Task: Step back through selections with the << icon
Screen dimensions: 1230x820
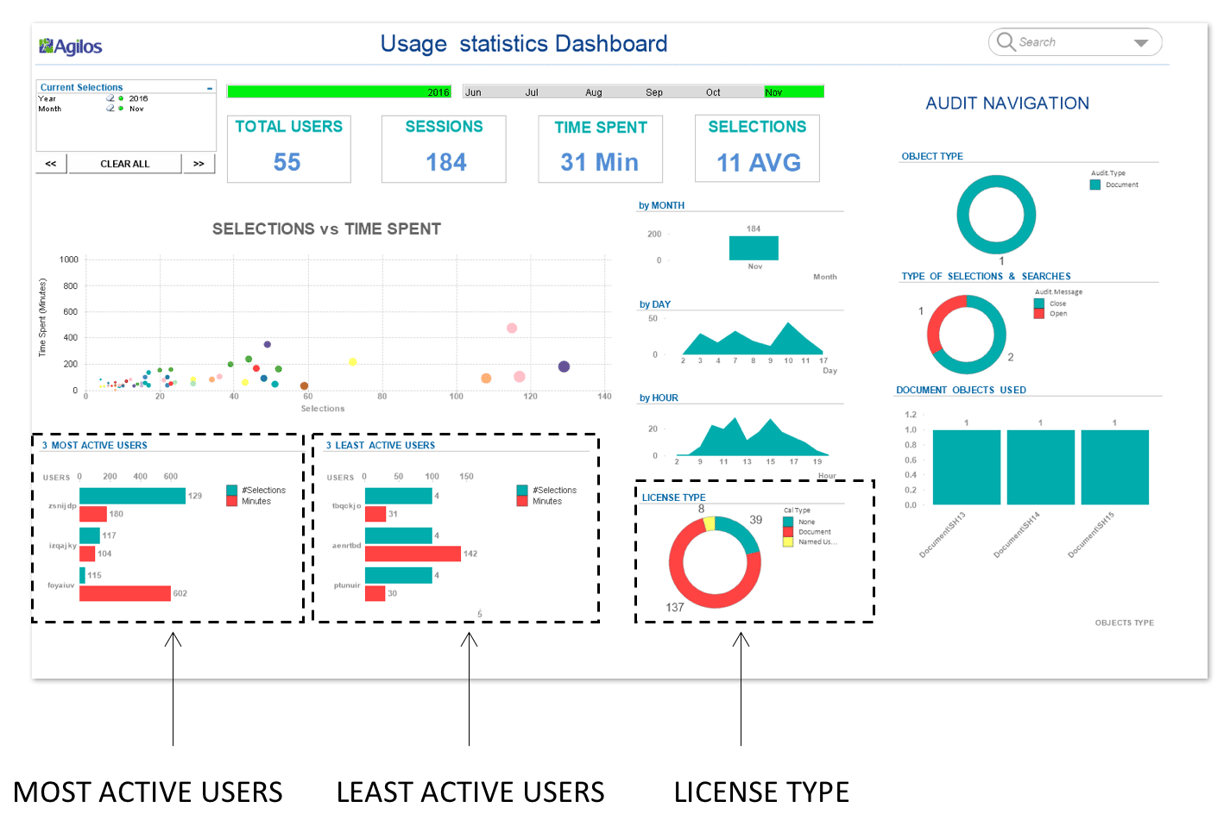Action: pos(51,163)
